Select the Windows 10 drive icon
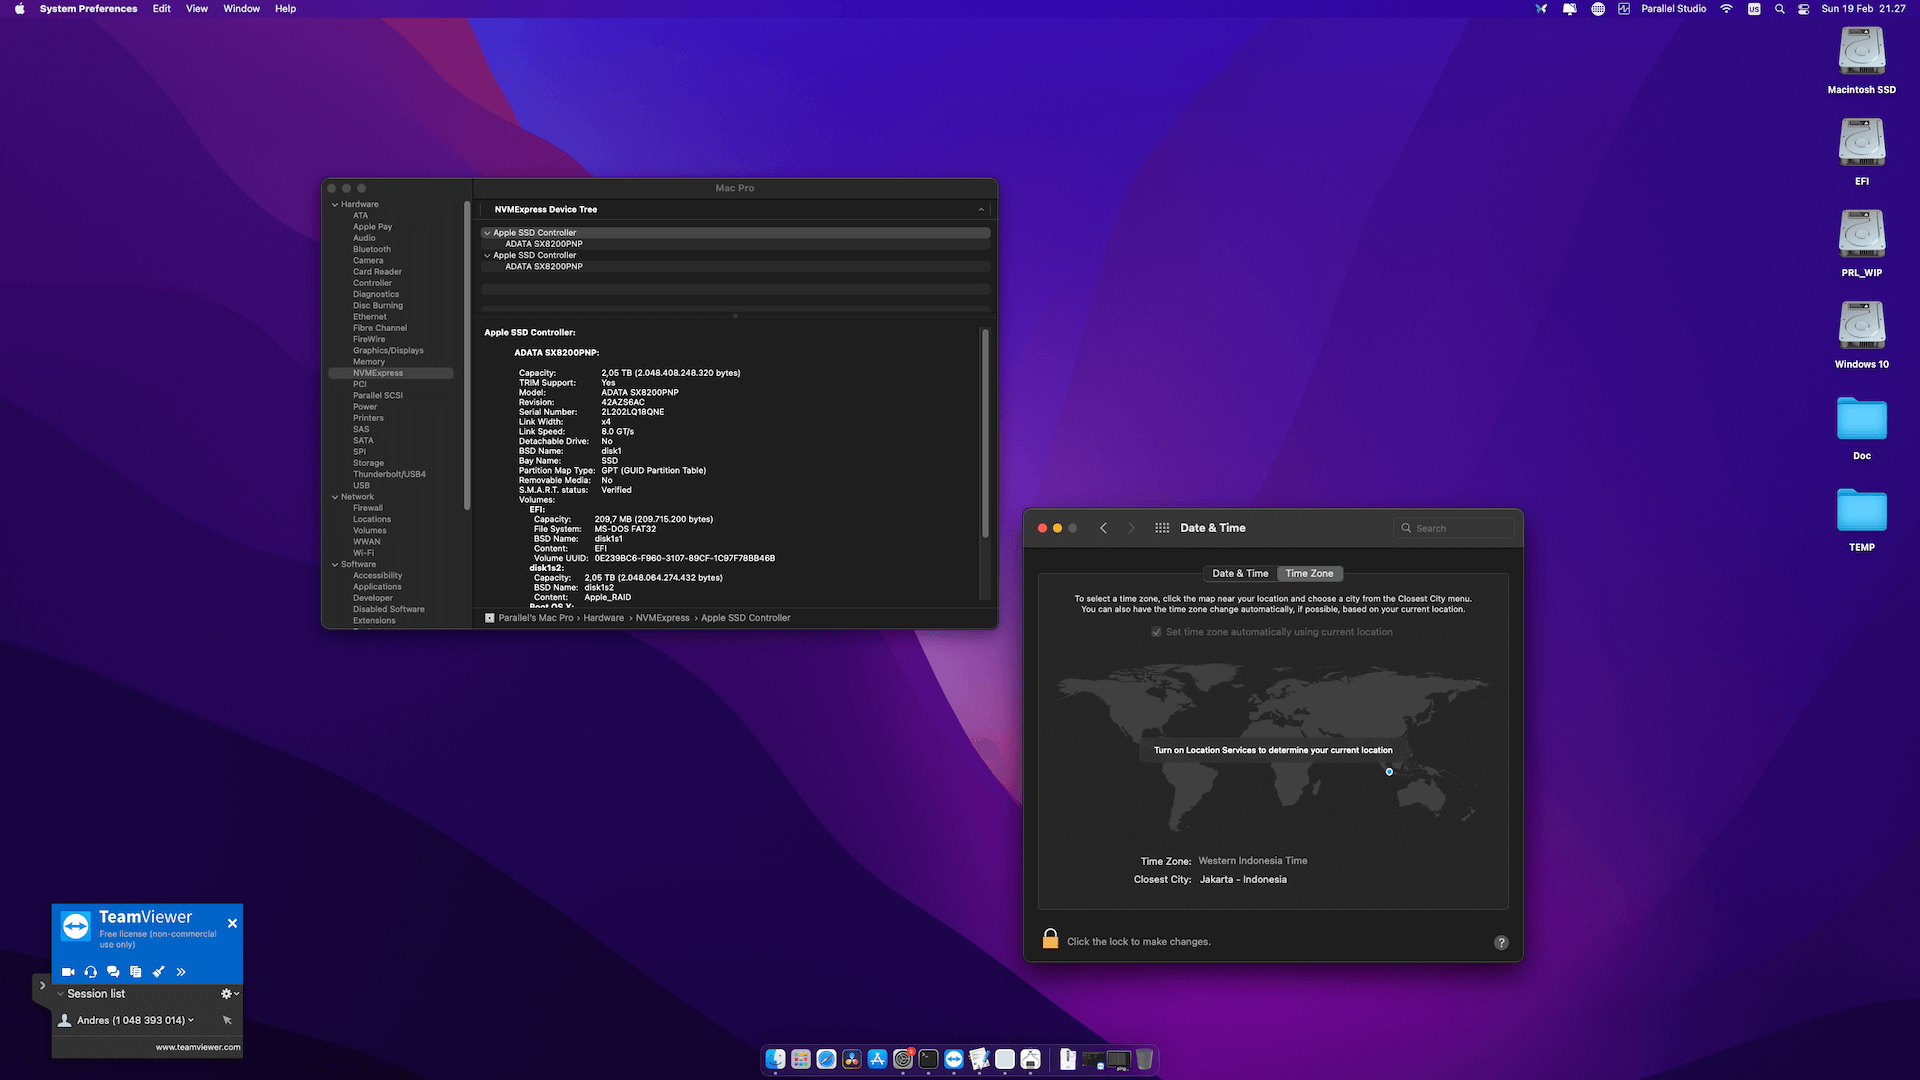This screenshot has width=1920, height=1080. pos(1861,326)
